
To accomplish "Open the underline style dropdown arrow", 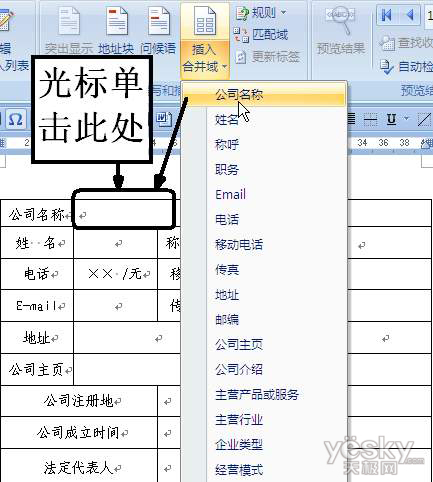I will (x=406, y=118).
